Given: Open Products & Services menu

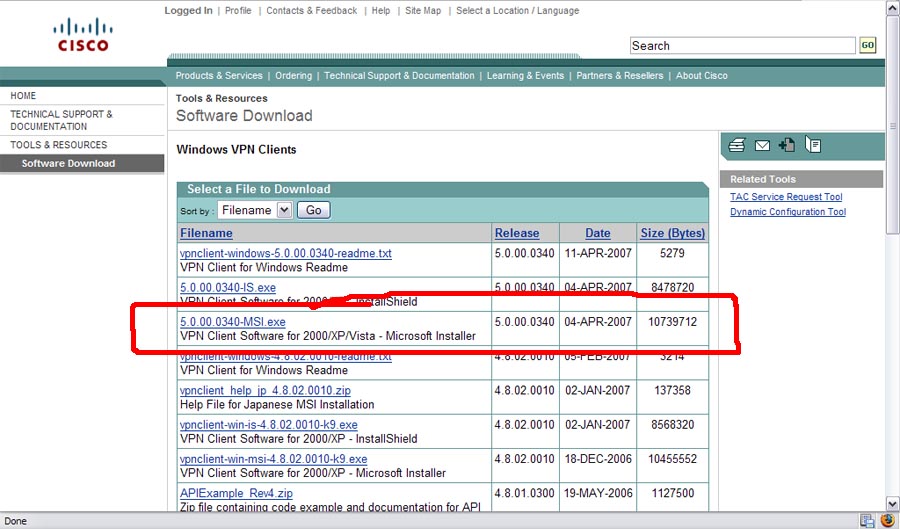Looking at the screenshot, I should point(219,76).
